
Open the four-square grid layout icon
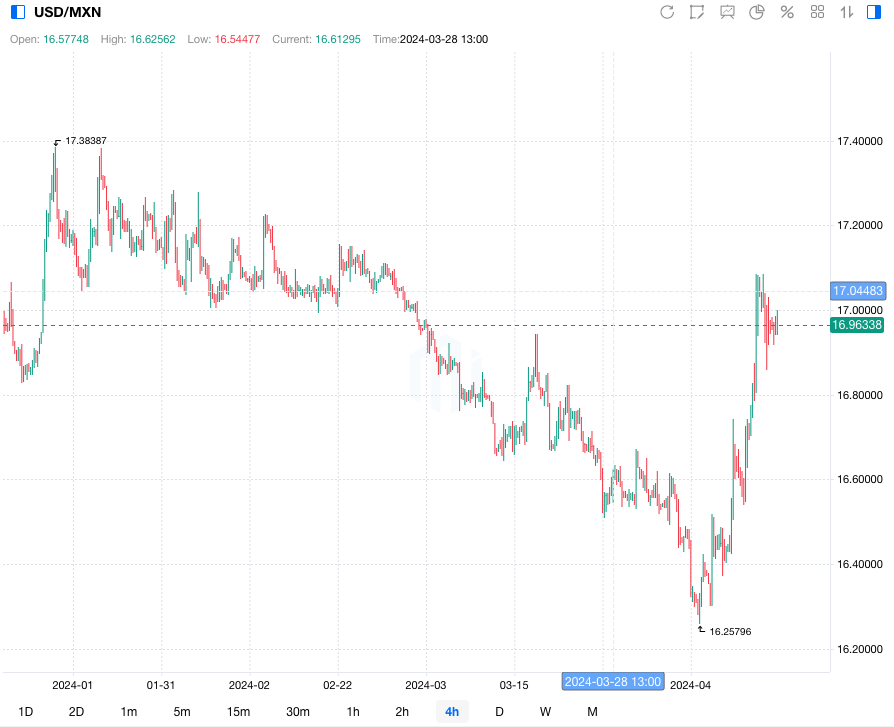[817, 12]
